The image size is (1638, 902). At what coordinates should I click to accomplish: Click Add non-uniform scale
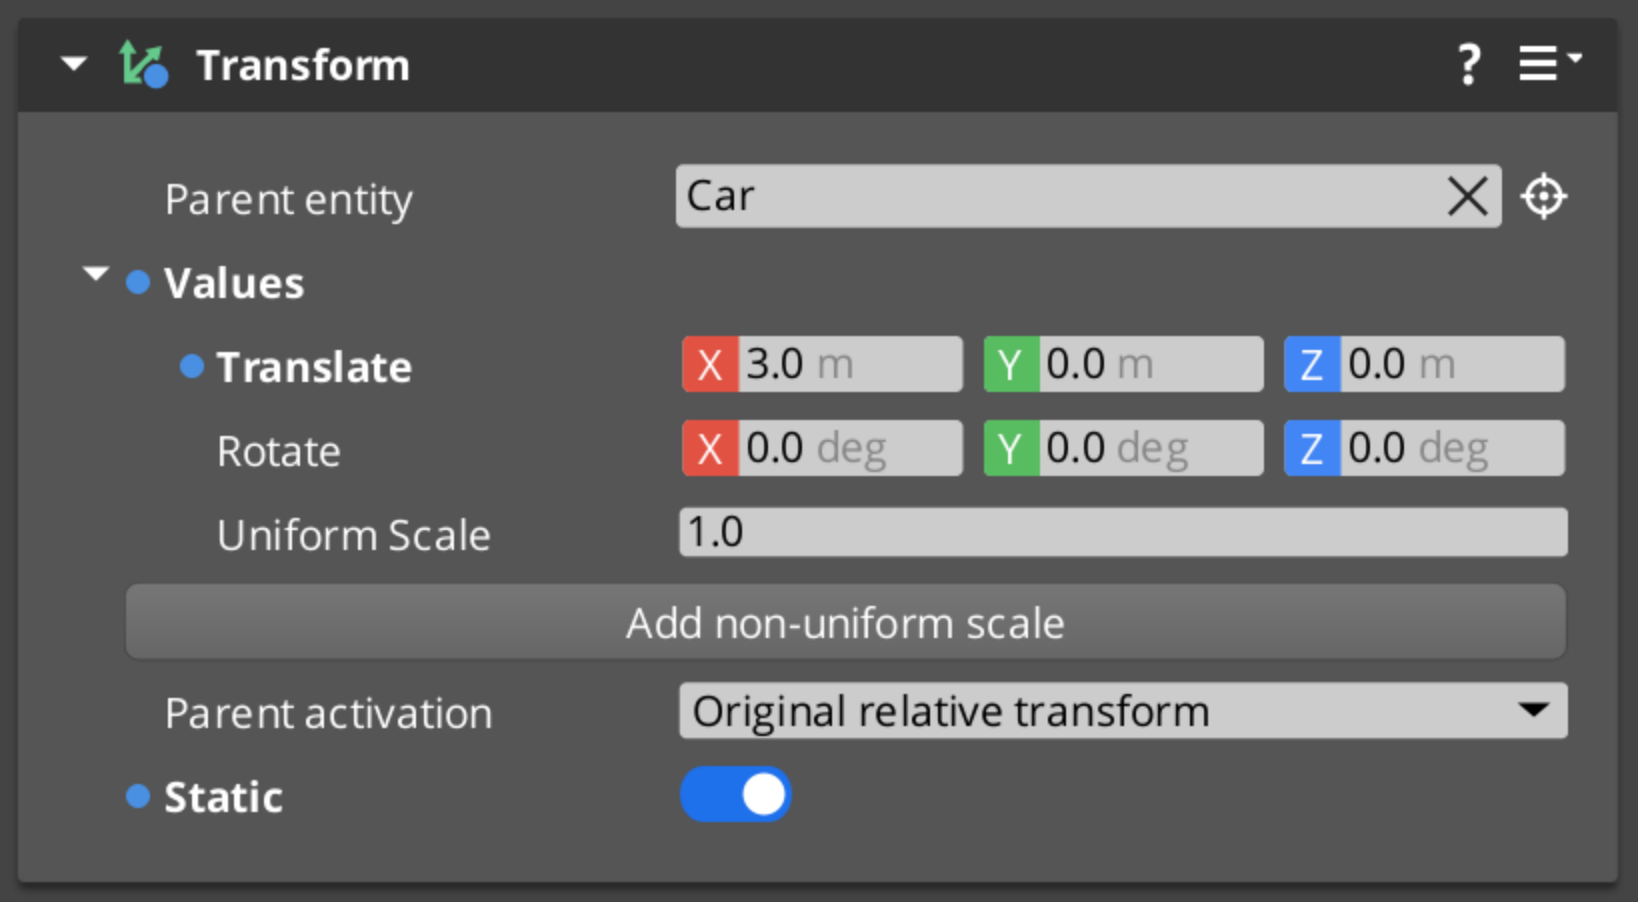point(845,622)
